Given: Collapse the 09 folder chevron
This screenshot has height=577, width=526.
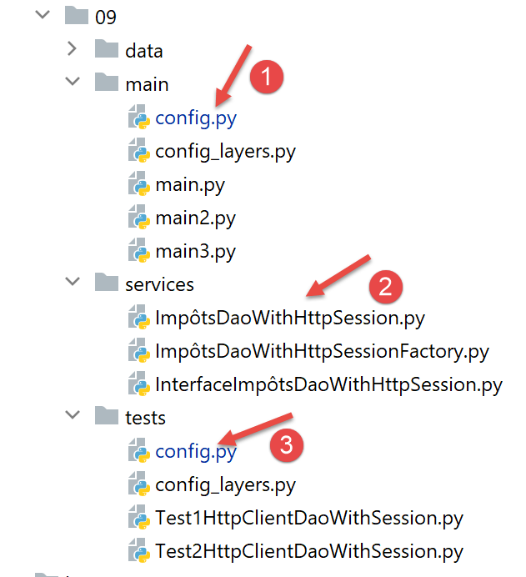Looking at the screenshot, I should [x=43, y=15].
